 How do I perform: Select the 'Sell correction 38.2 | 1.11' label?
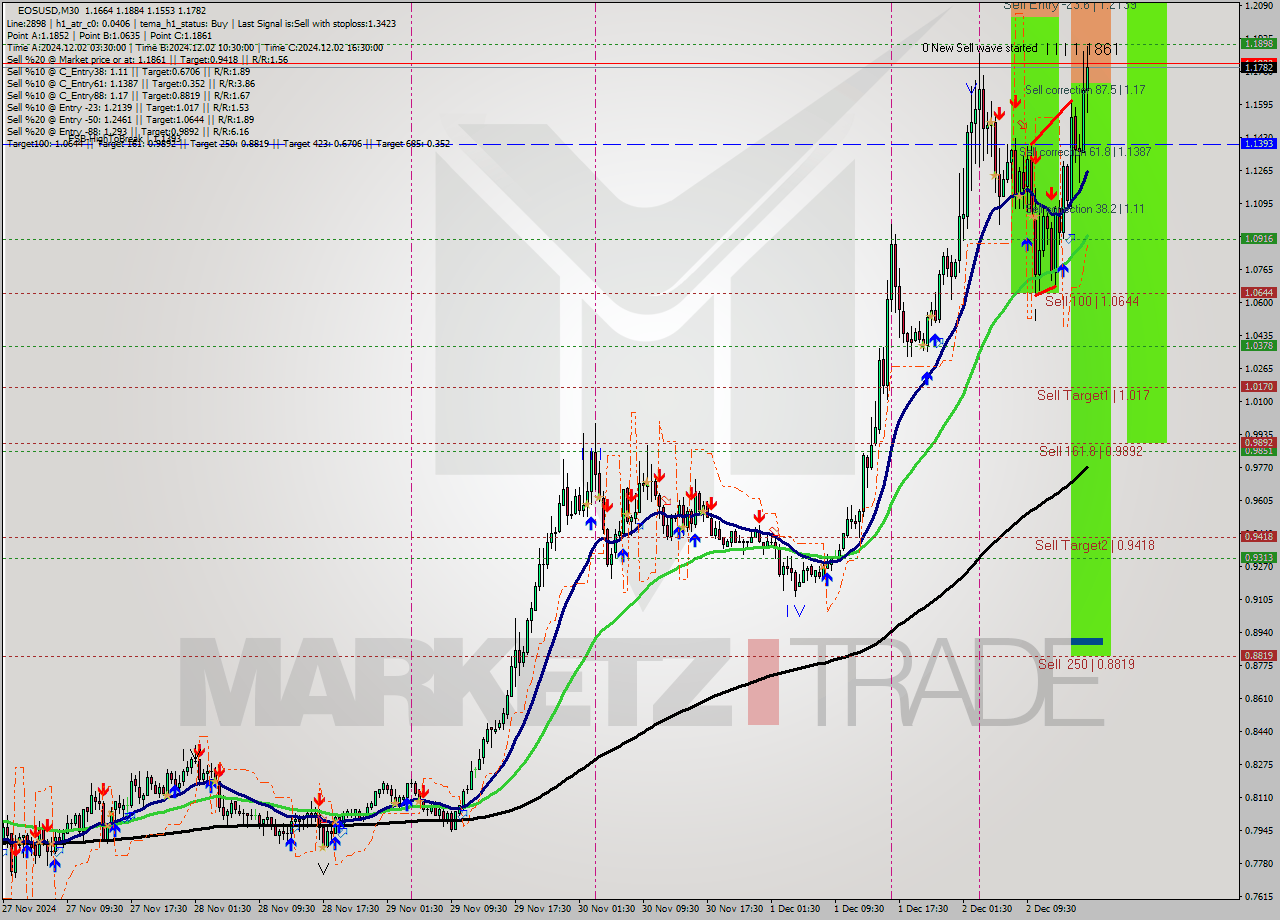[1087, 209]
